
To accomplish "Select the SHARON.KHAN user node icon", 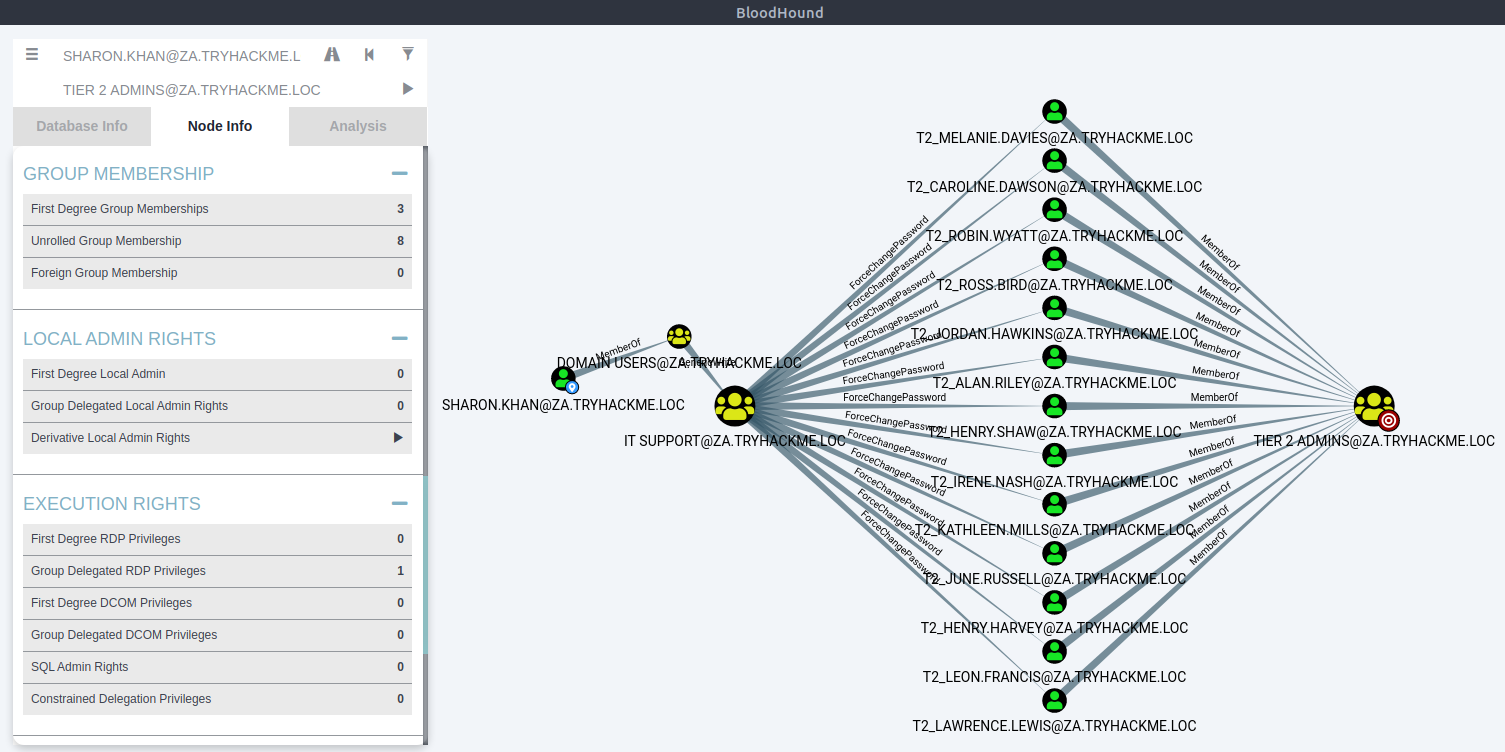I will coord(564,379).
